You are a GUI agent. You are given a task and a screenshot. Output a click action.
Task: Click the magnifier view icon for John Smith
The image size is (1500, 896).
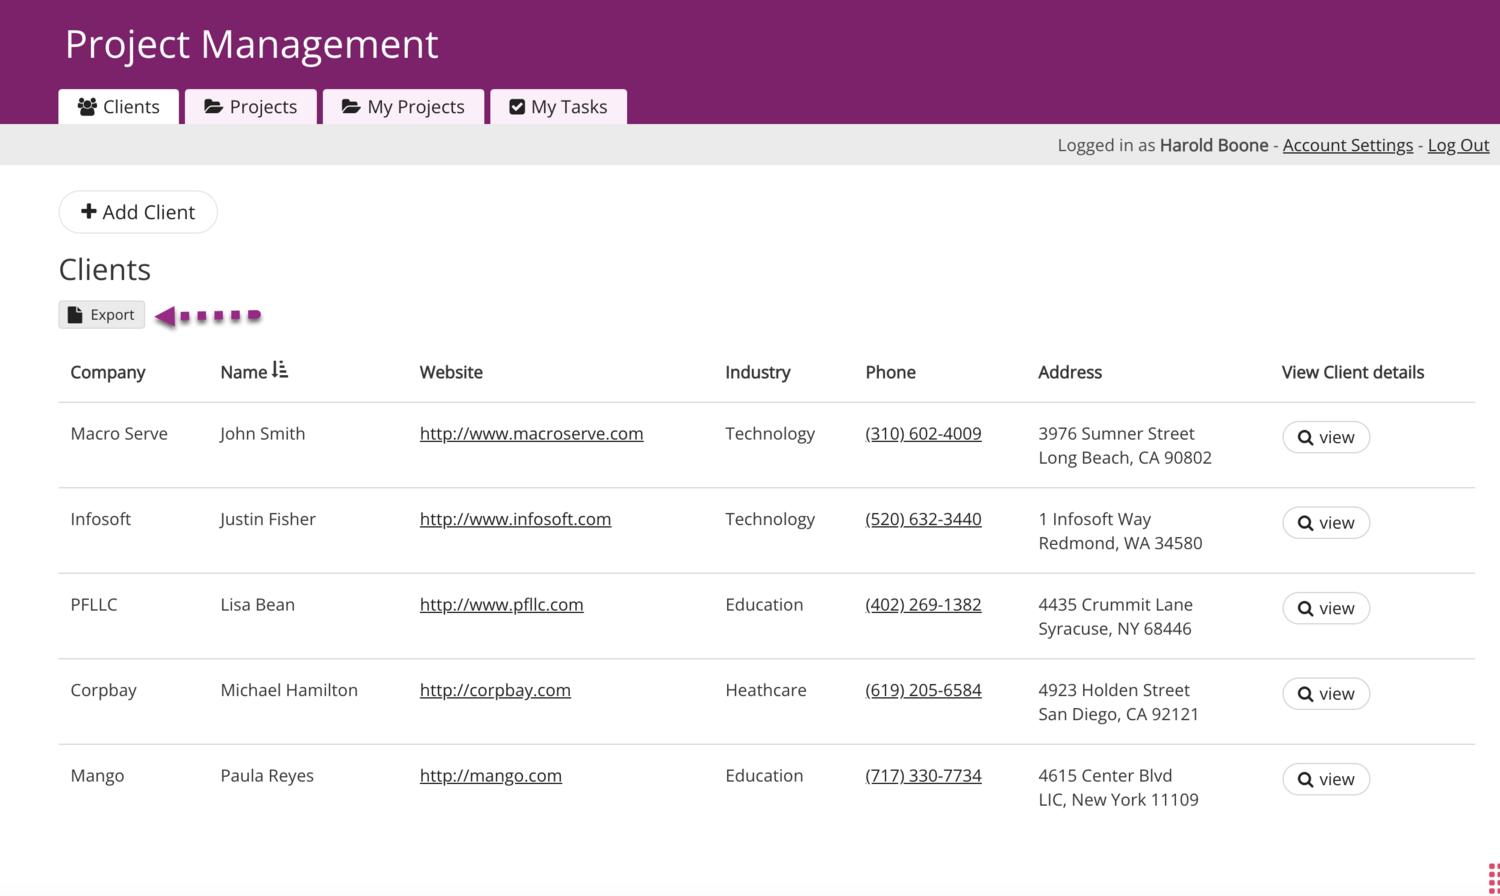(1305, 438)
